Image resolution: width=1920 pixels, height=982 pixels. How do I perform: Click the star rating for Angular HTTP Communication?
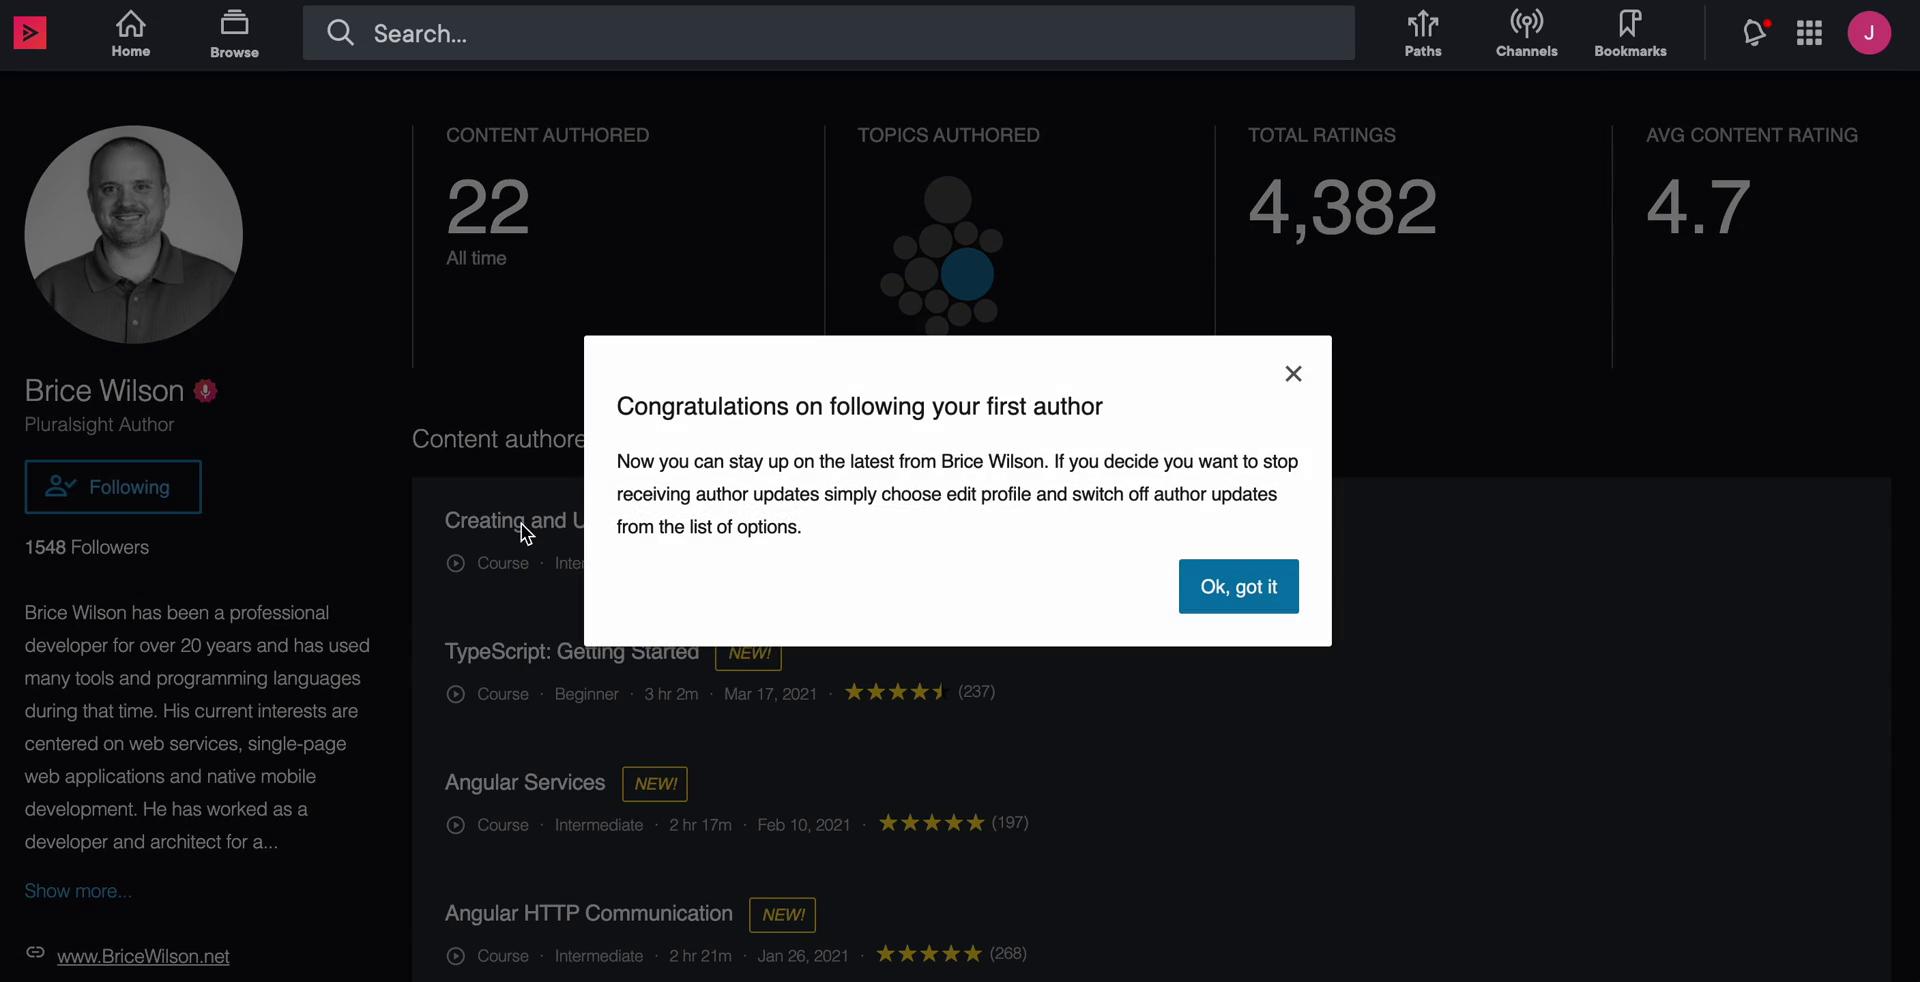929,954
